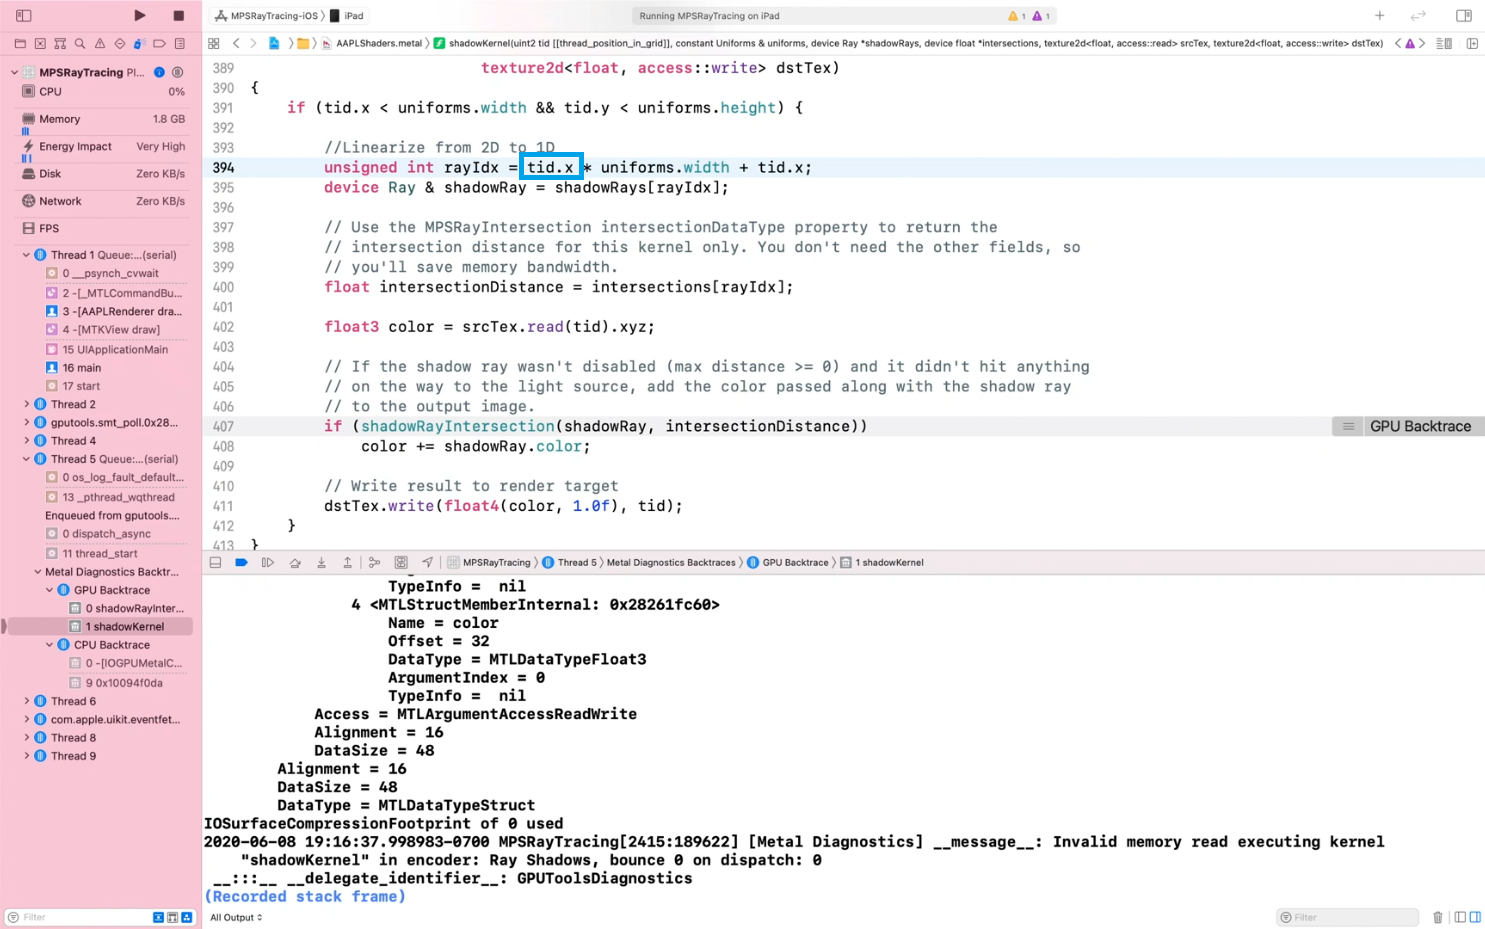This screenshot has height=929, width=1485.
Task: Click the console filter field
Action: click(1348, 917)
